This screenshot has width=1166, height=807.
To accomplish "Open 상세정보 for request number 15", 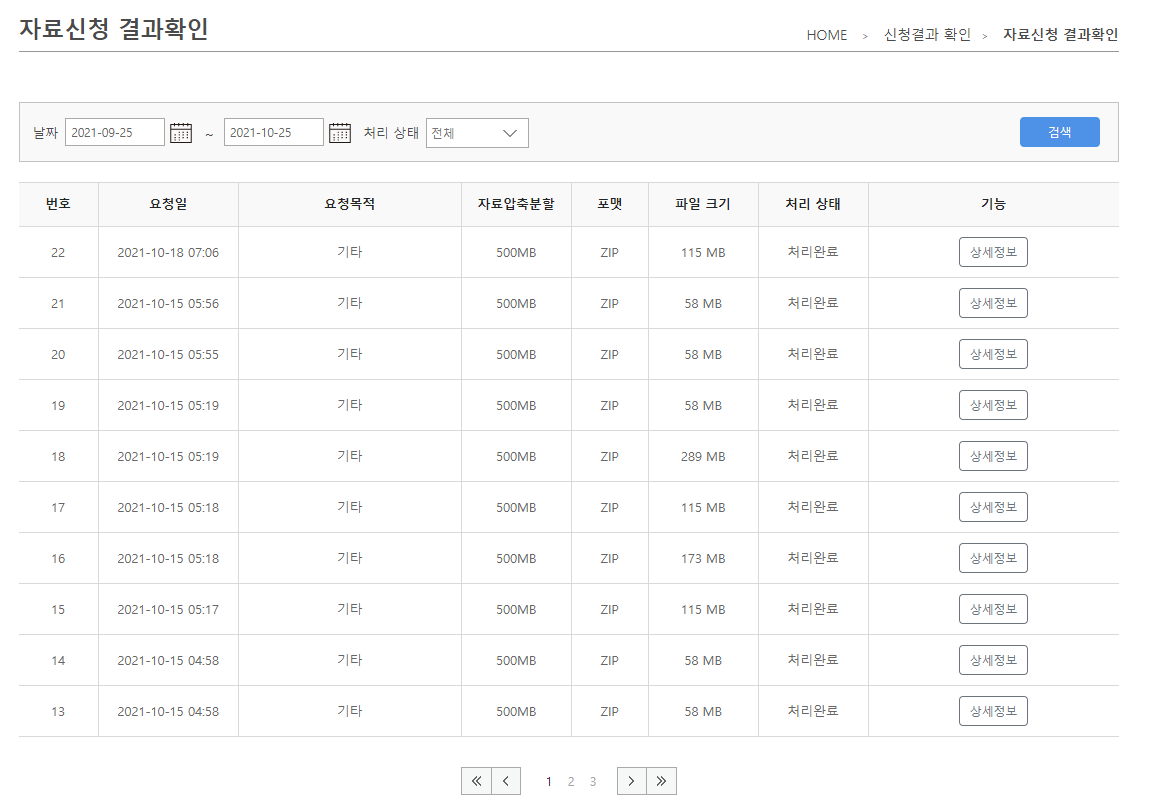I will pos(993,609).
